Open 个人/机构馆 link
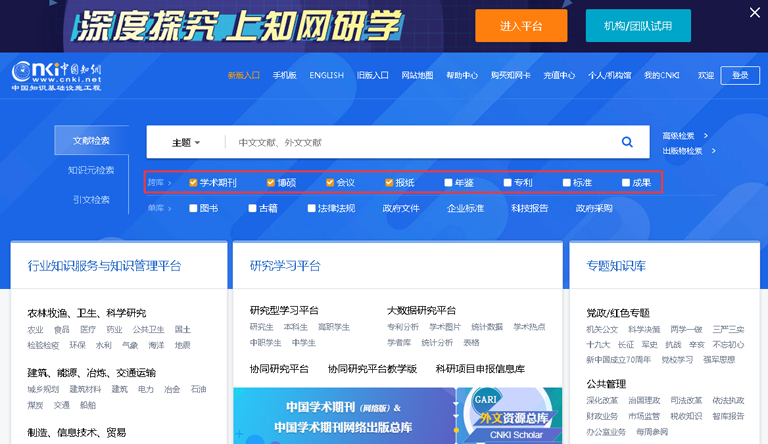The image size is (768, 444). (x=609, y=75)
